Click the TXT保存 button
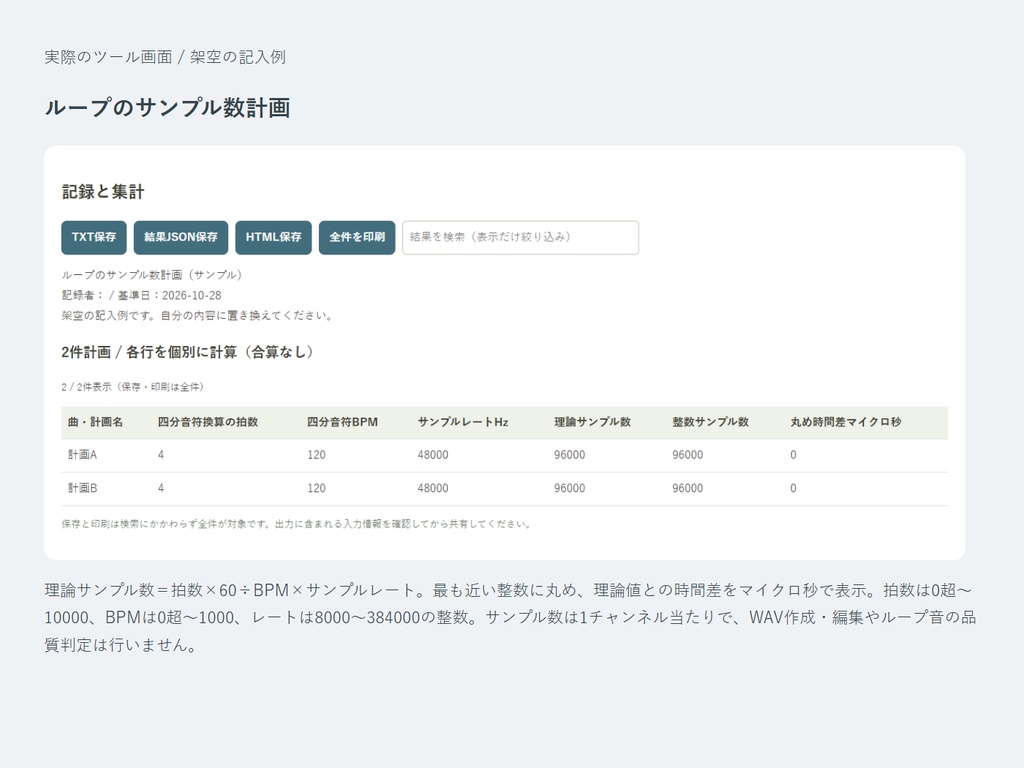The height and width of the screenshot is (768, 1024). tap(94, 237)
